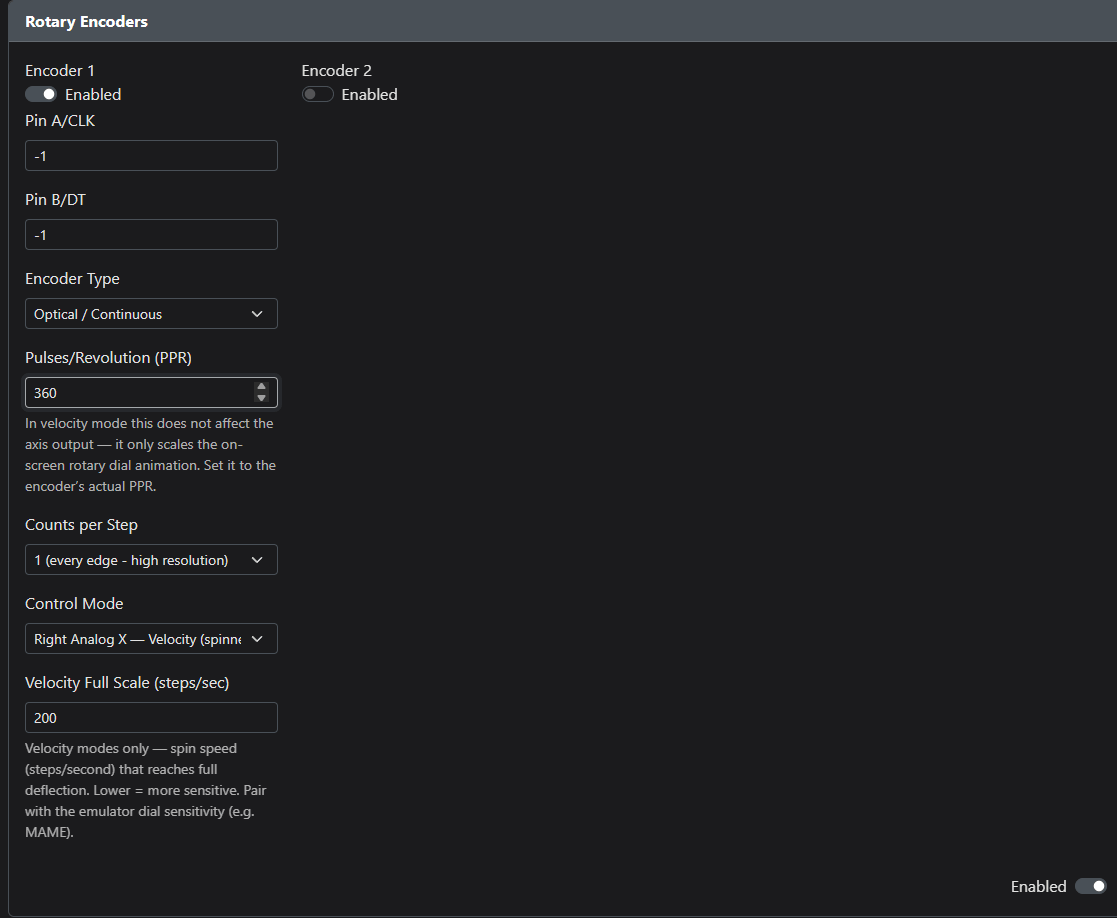Click the Enabled label next to Encoder 1 switch
1117x918 pixels.
coord(93,94)
